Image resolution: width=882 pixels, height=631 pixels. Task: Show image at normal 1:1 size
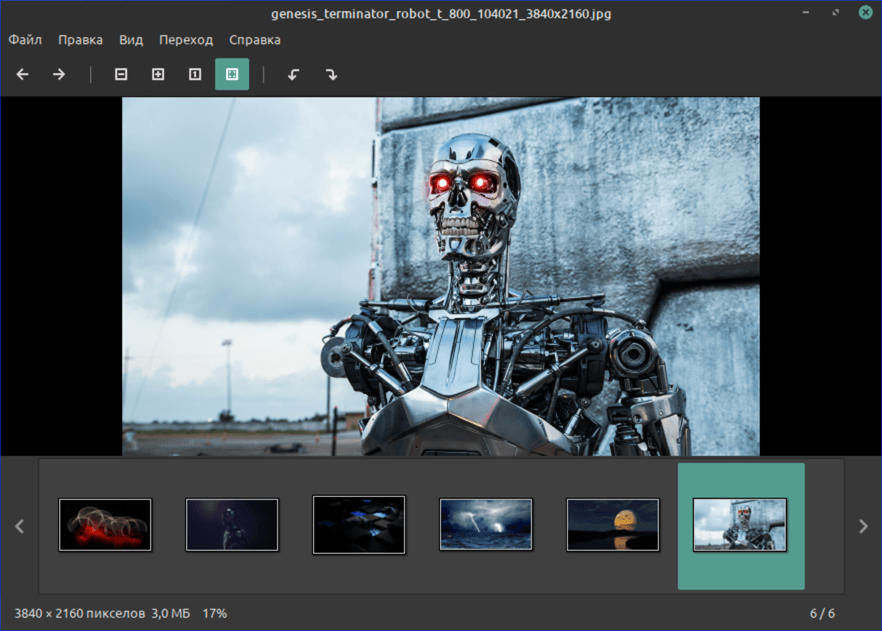click(x=195, y=74)
